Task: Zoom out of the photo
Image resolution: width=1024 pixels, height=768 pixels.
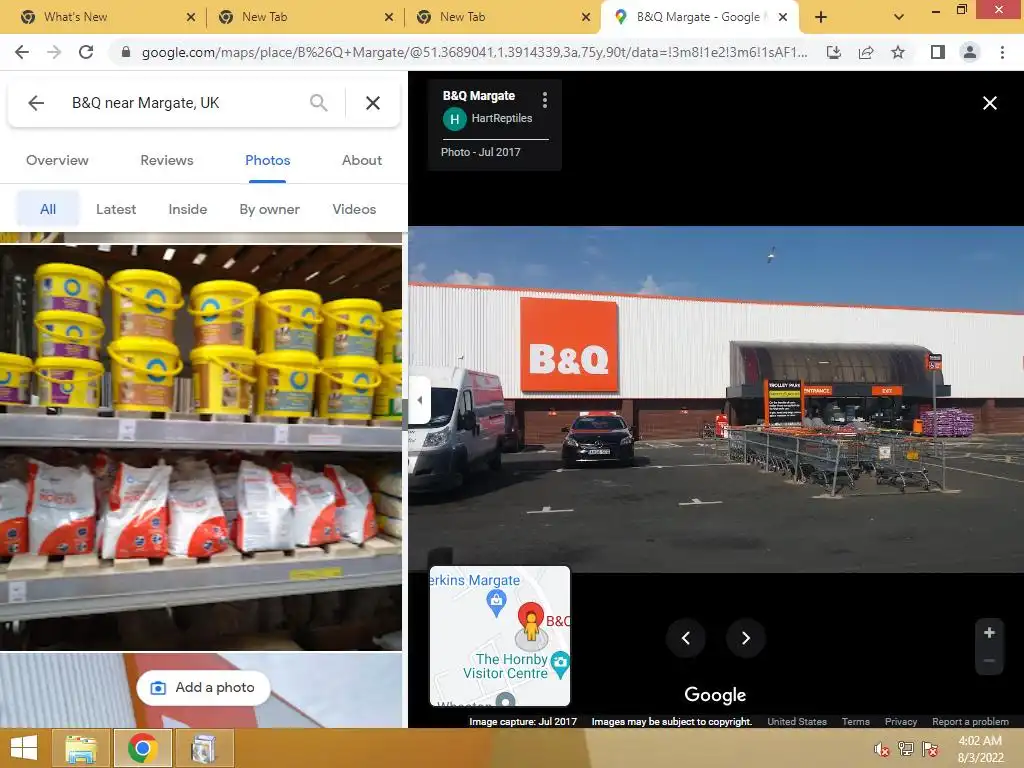Action: click(x=989, y=661)
